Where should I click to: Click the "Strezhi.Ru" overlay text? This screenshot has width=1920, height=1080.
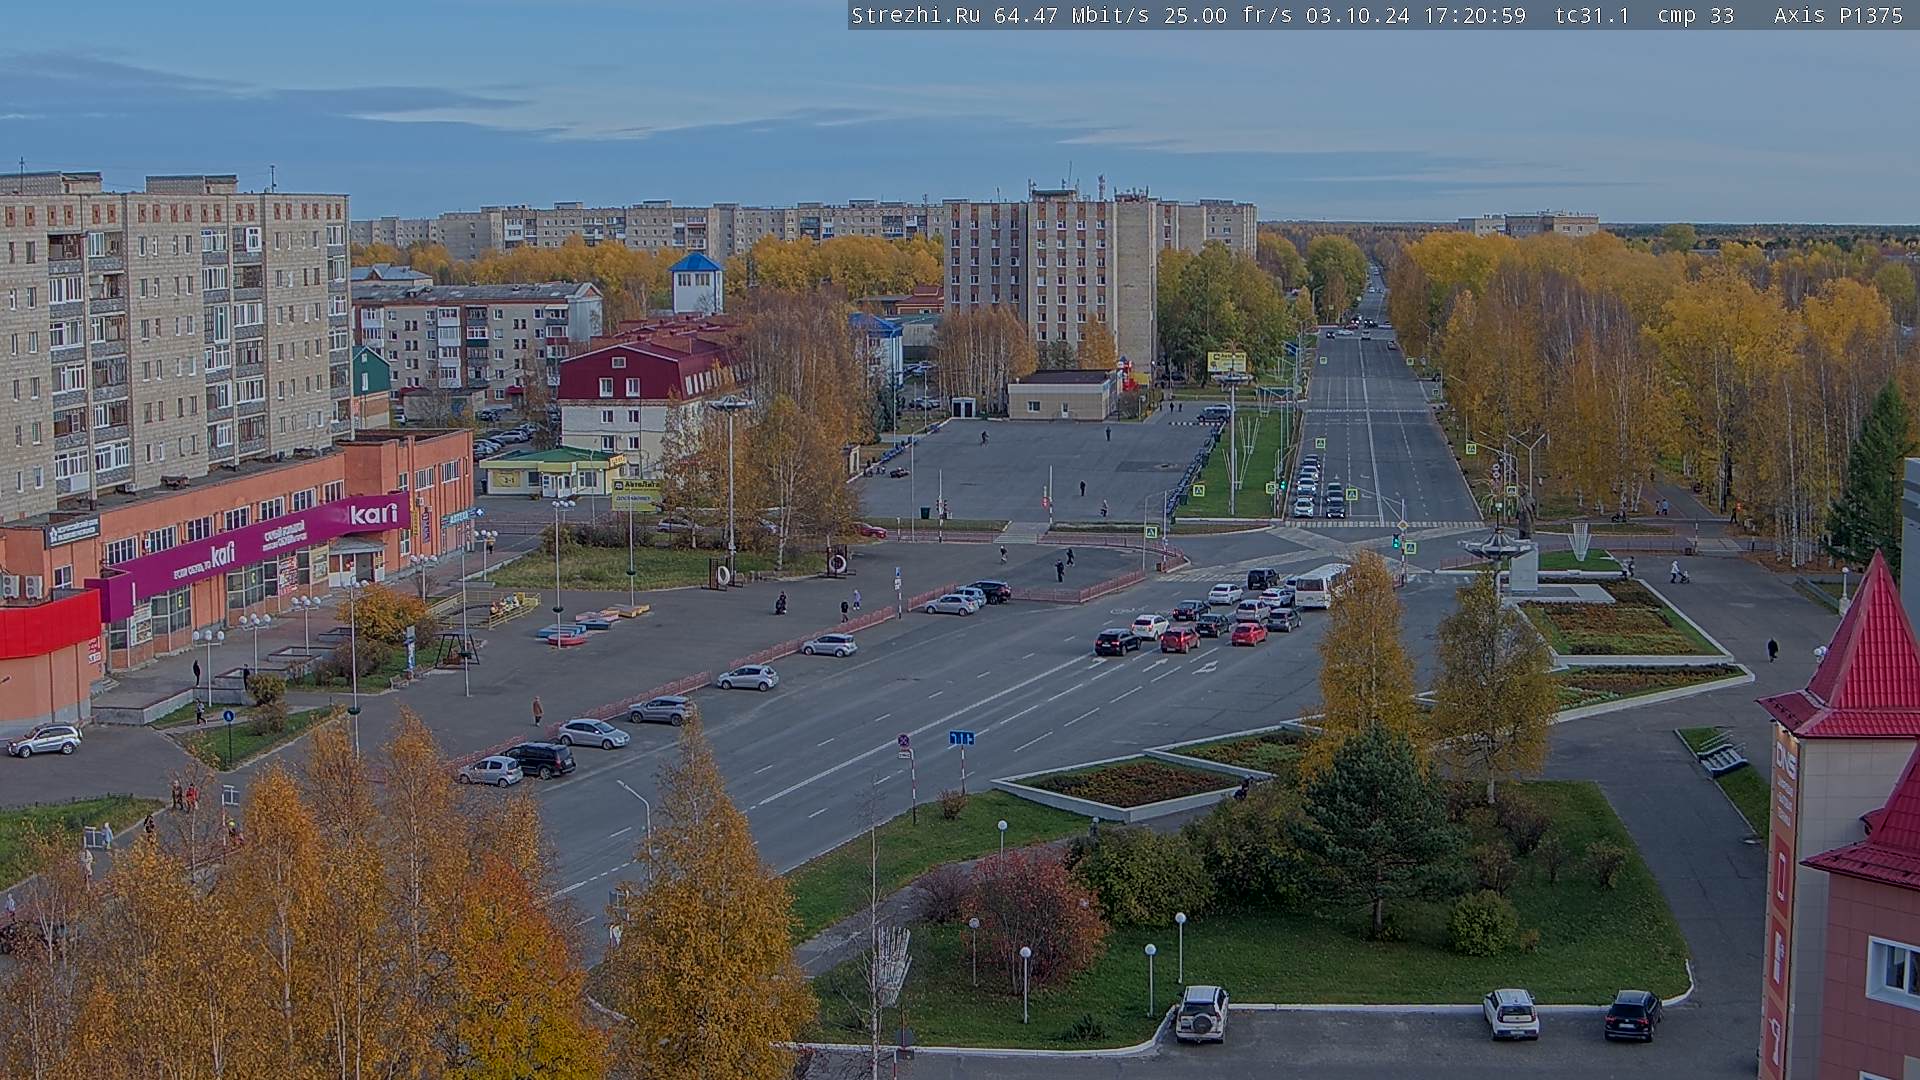tap(916, 15)
